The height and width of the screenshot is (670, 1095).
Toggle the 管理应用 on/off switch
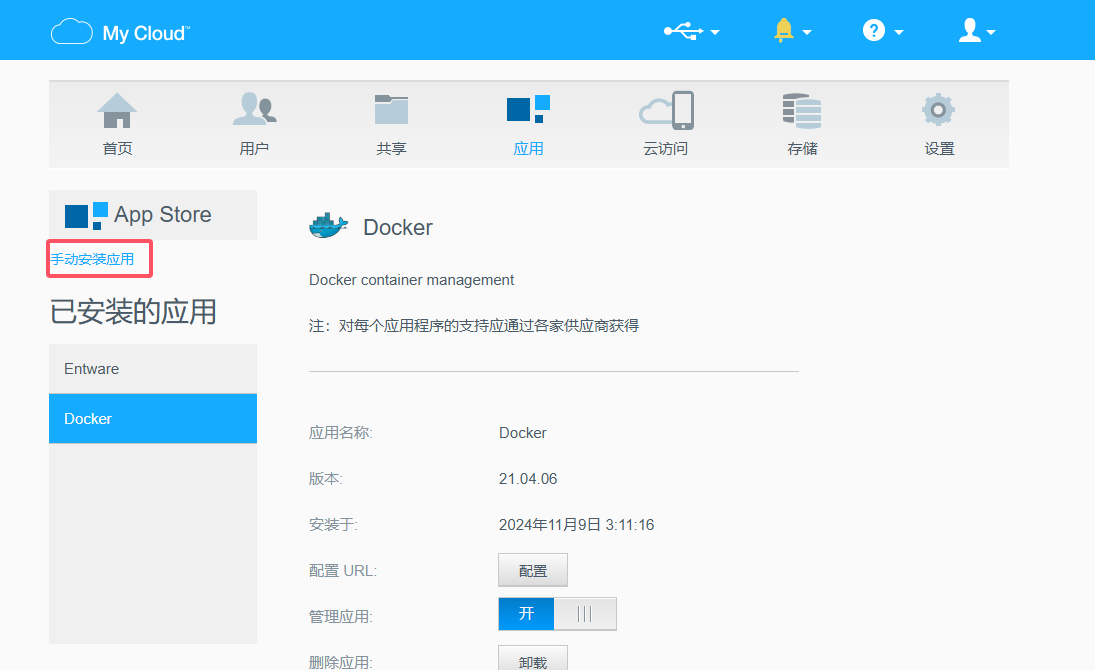coord(557,614)
